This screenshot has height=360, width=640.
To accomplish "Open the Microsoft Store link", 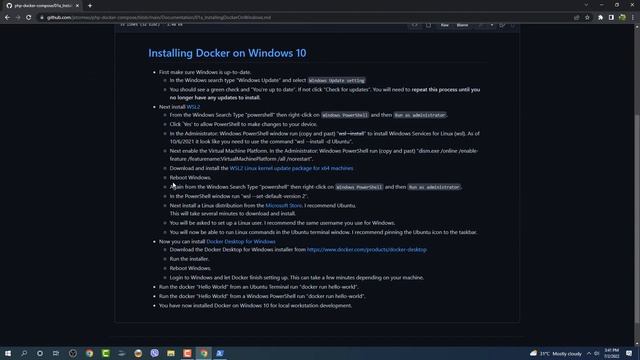I will pos(284,206).
